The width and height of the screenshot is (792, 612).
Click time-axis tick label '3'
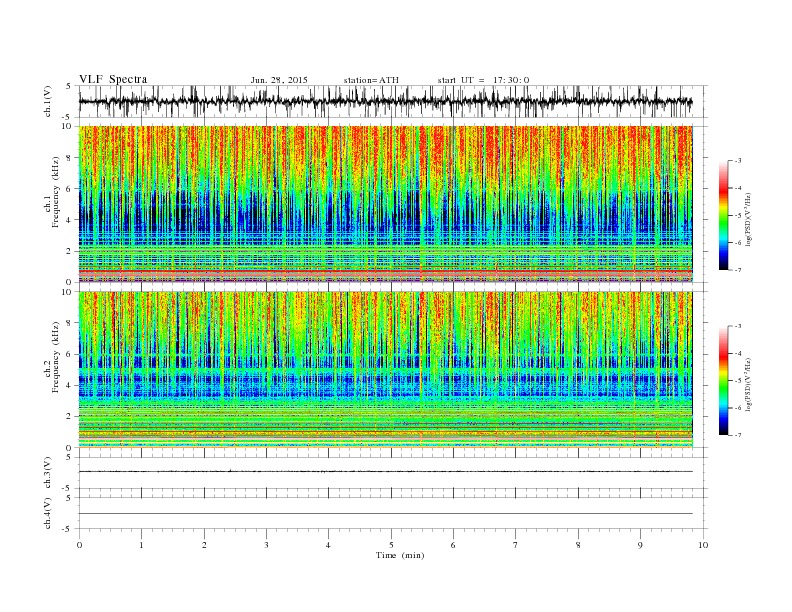266,545
